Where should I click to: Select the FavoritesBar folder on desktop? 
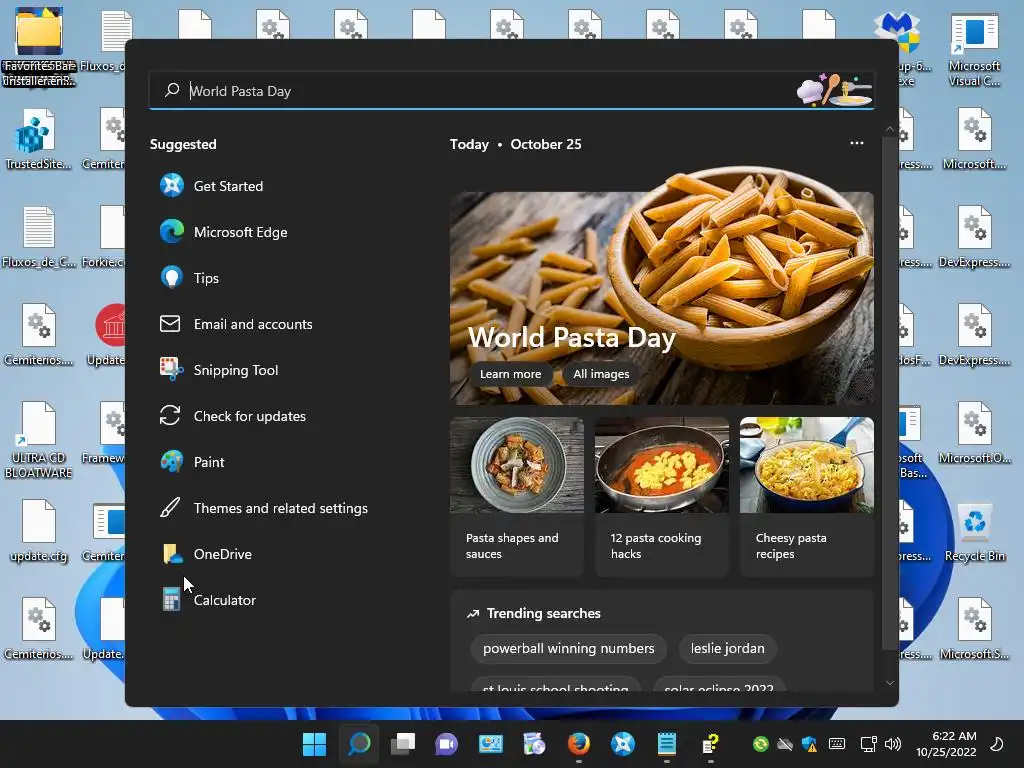pyautogui.click(x=39, y=47)
